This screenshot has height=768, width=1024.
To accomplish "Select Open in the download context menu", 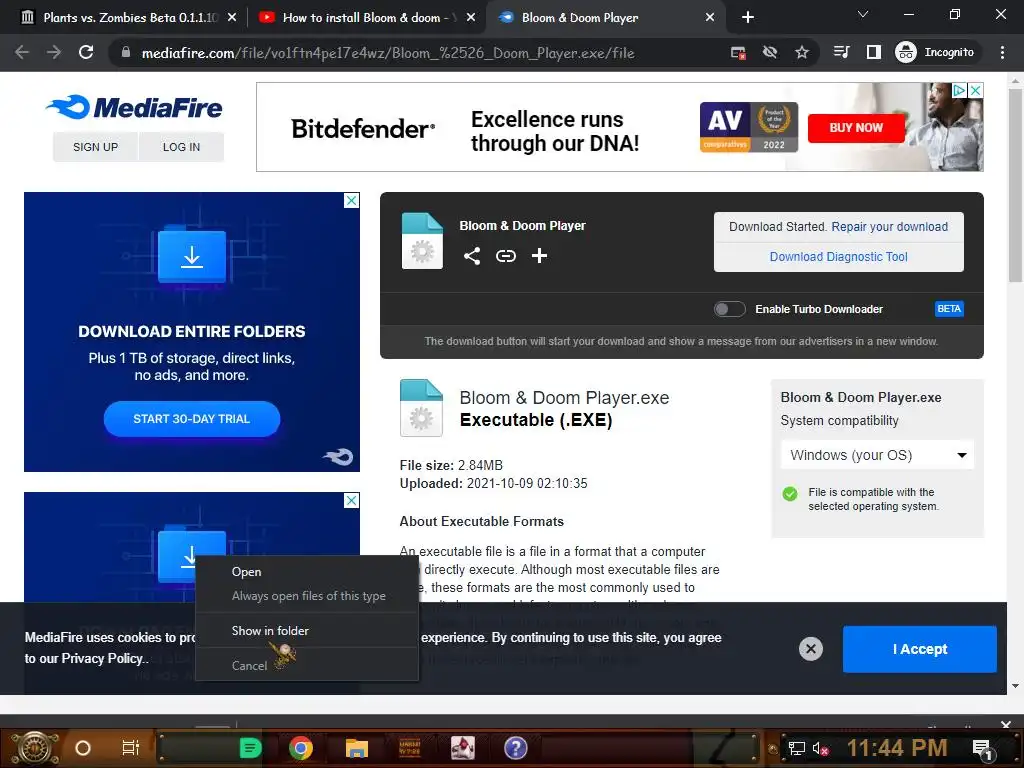I will tap(307, 571).
